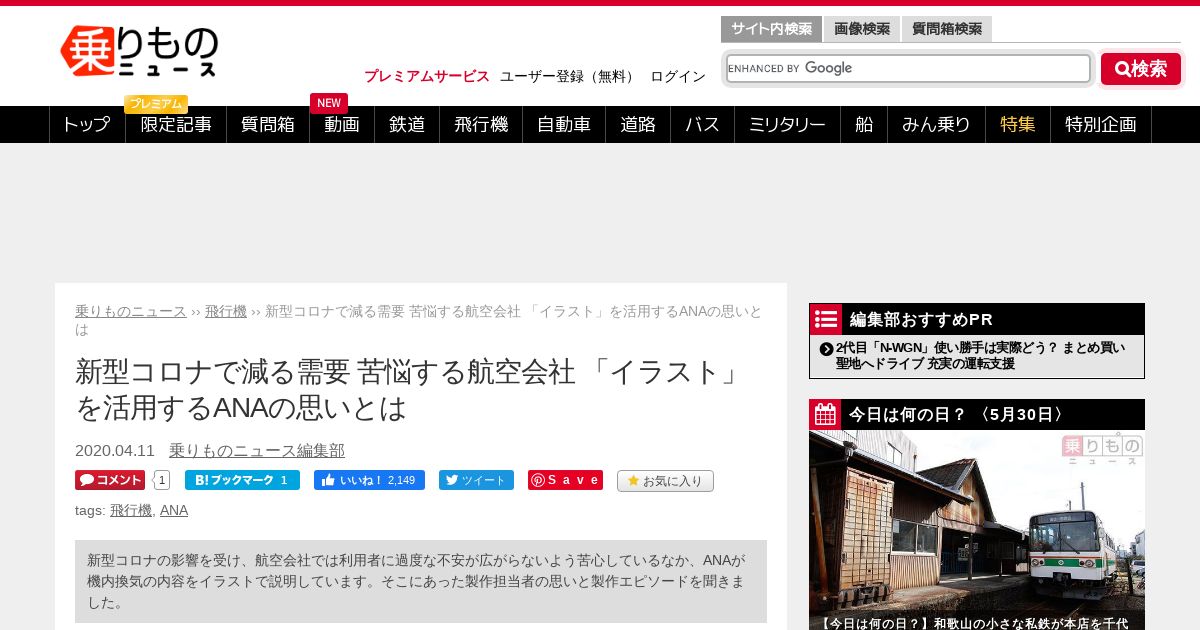Click the プレミアム badge above 限定記事

click(156, 104)
